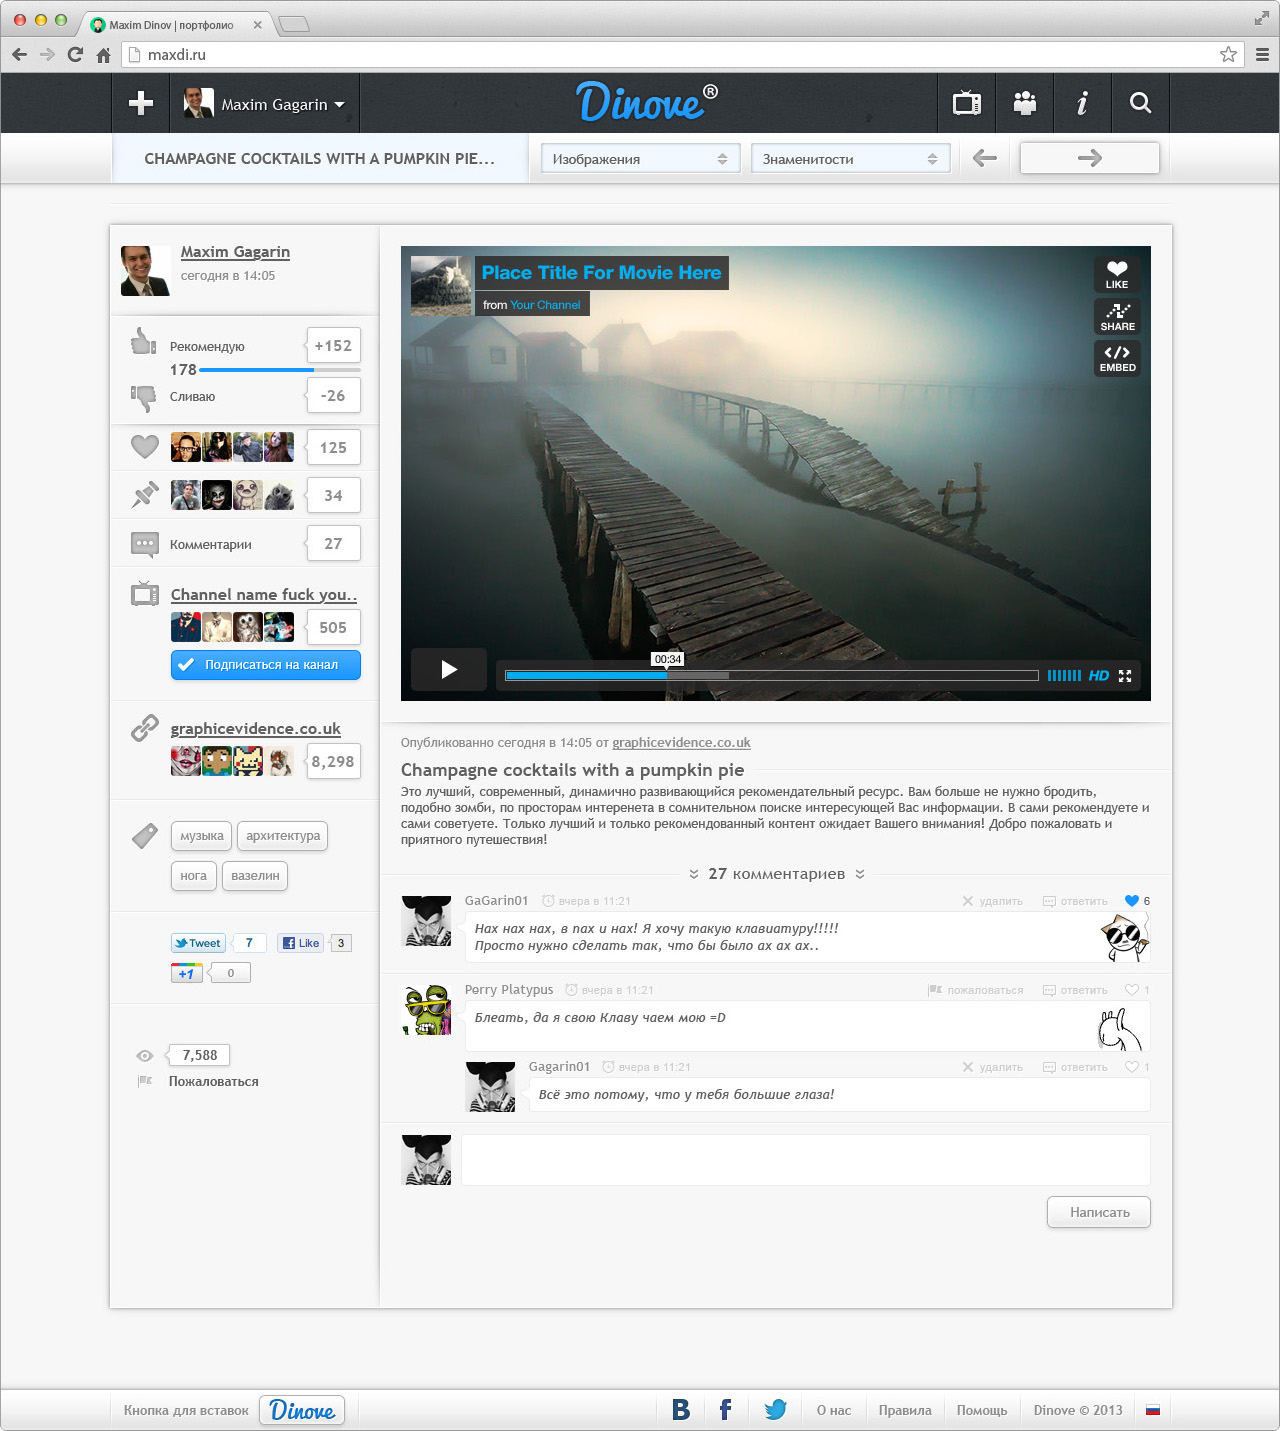Click the архитектура tag

283,836
